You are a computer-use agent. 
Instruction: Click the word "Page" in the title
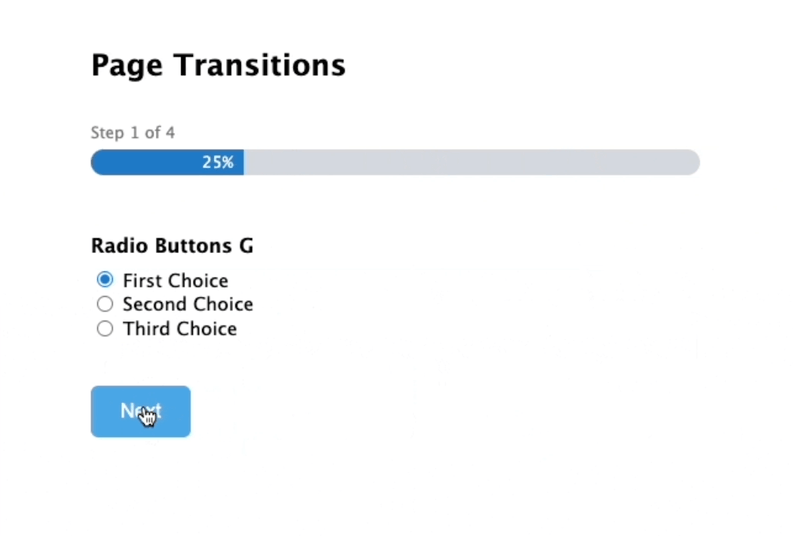[127, 66]
